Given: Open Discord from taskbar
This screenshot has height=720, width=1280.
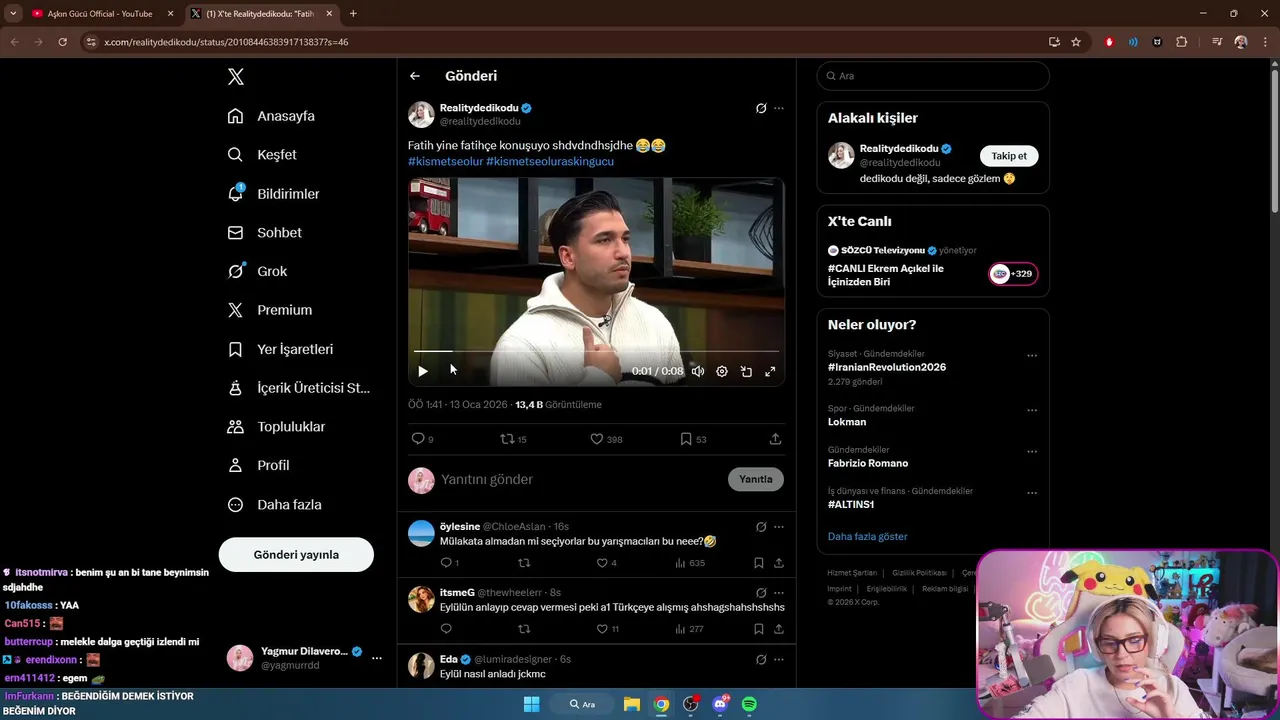Looking at the screenshot, I should [x=720, y=704].
